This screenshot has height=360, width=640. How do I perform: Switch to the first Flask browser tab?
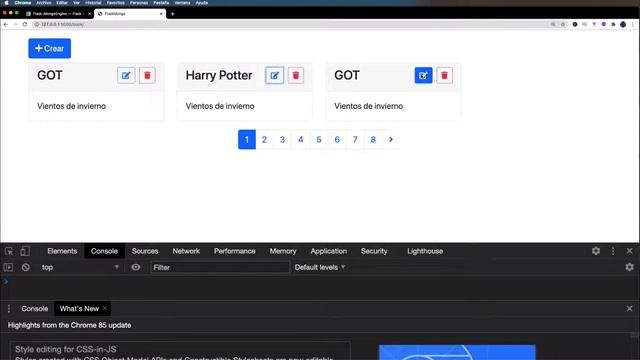(x=58, y=14)
